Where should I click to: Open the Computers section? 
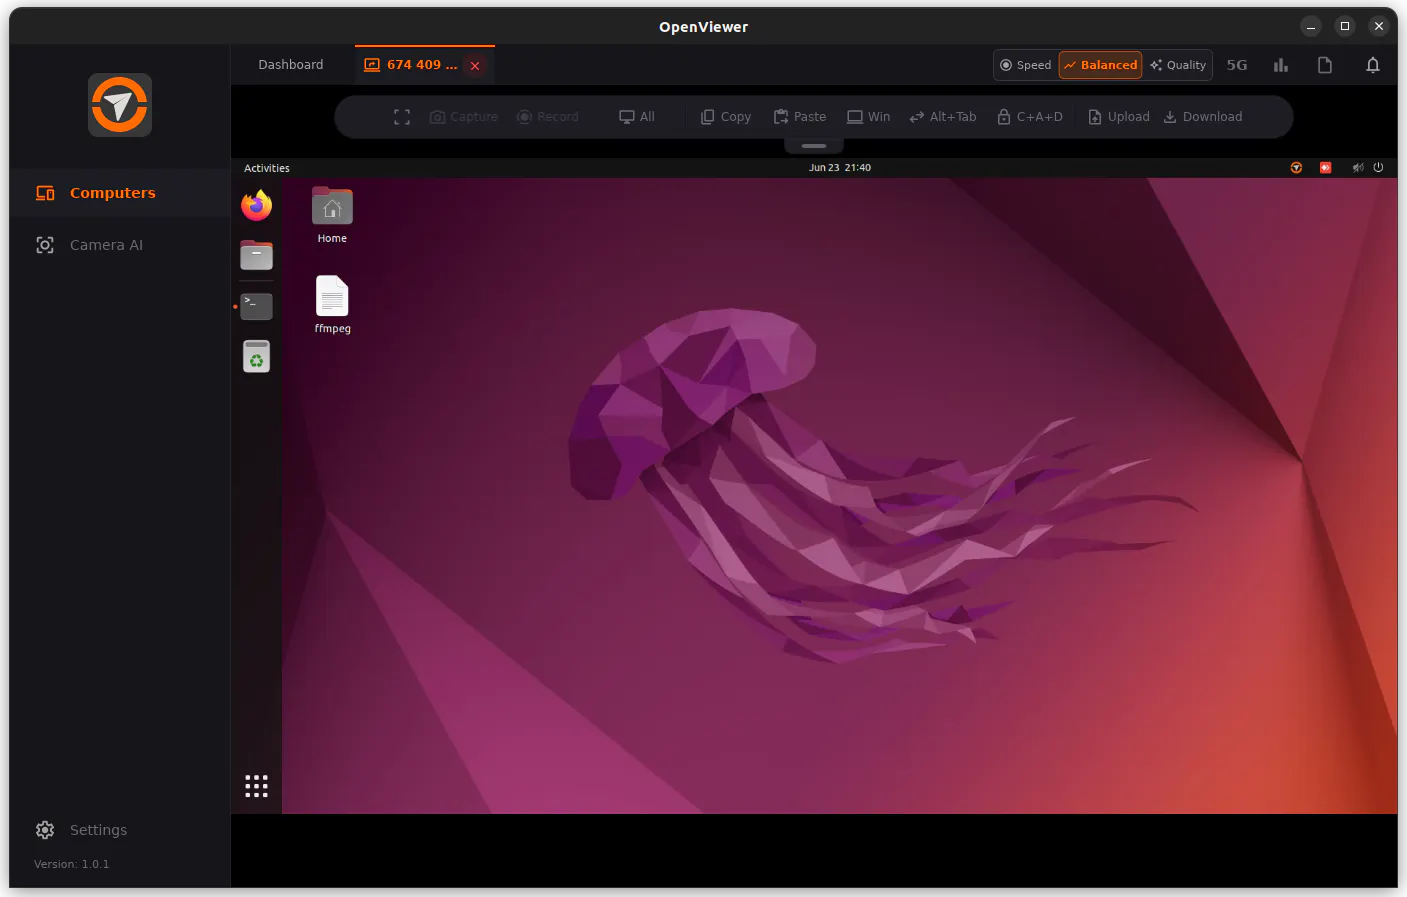point(120,193)
